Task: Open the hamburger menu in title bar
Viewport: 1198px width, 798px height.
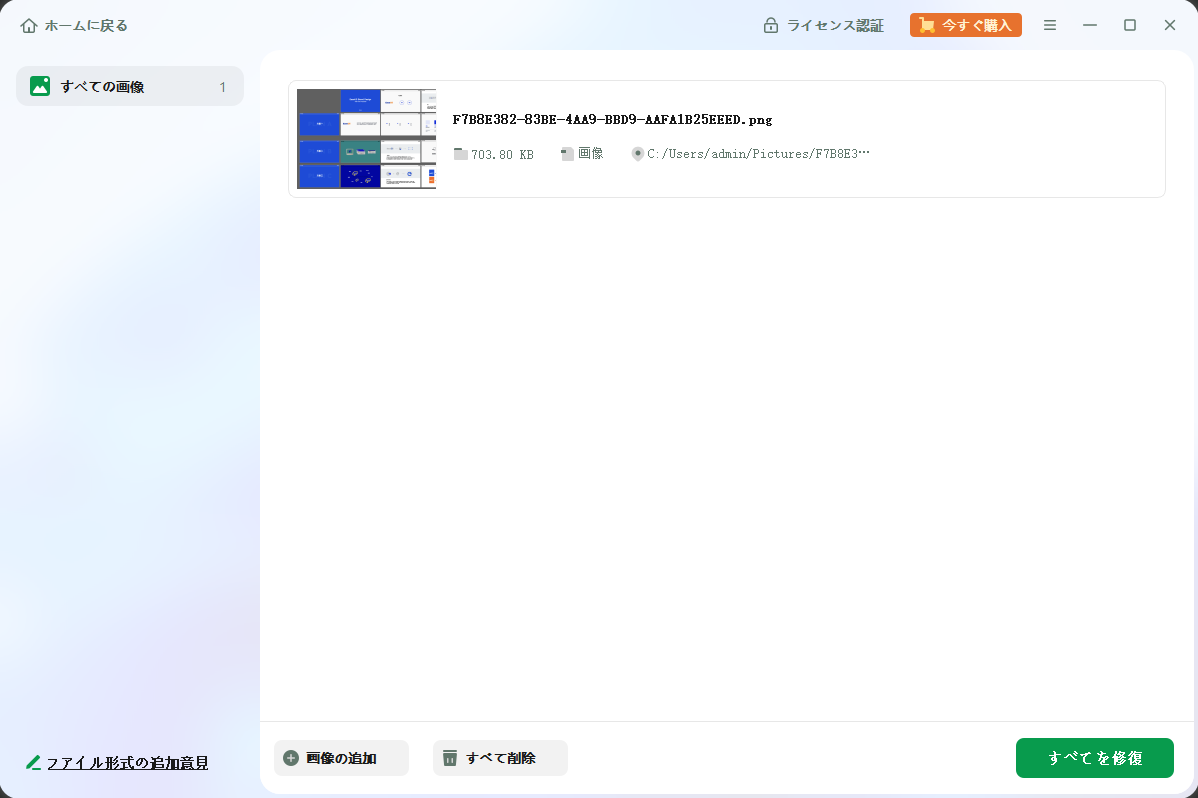Action: 1050,25
